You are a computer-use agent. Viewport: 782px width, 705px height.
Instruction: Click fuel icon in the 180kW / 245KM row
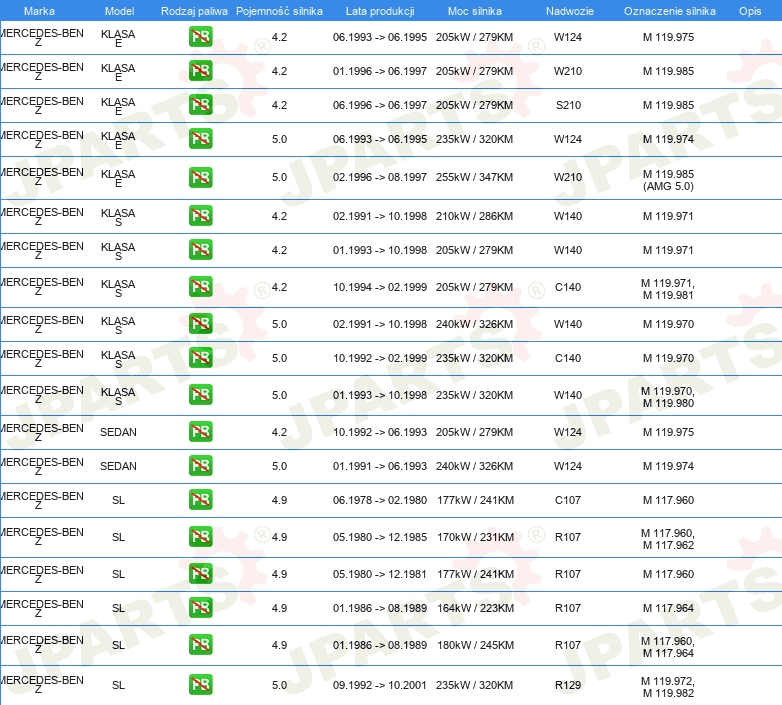[200, 645]
